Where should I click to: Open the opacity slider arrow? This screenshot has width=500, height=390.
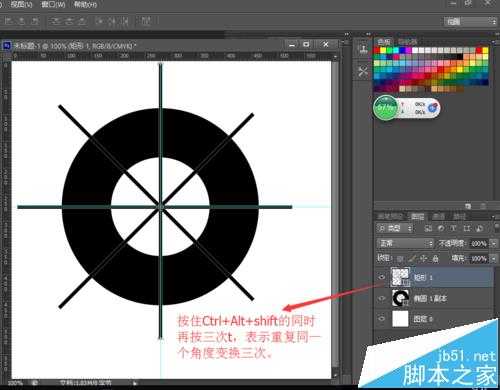coord(494,244)
